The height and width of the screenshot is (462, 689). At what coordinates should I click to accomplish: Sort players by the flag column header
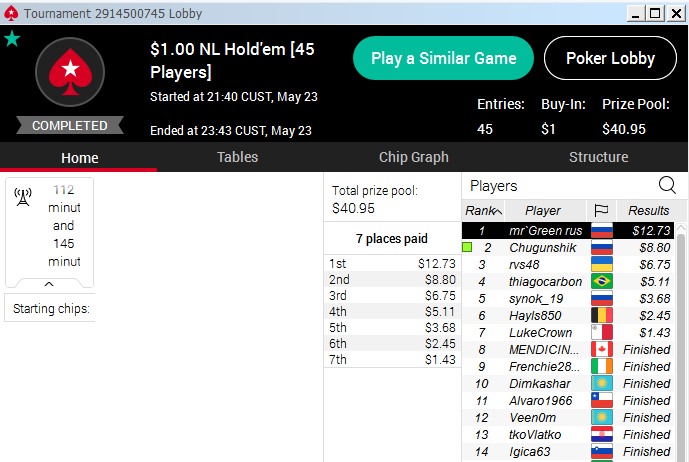click(x=601, y=210)
